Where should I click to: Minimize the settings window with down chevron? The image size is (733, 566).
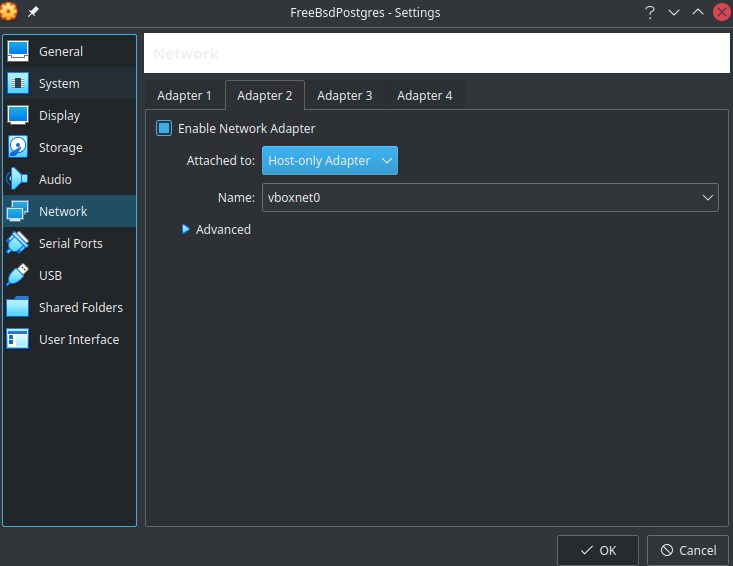pyautogui.click(x=674, y=12)
